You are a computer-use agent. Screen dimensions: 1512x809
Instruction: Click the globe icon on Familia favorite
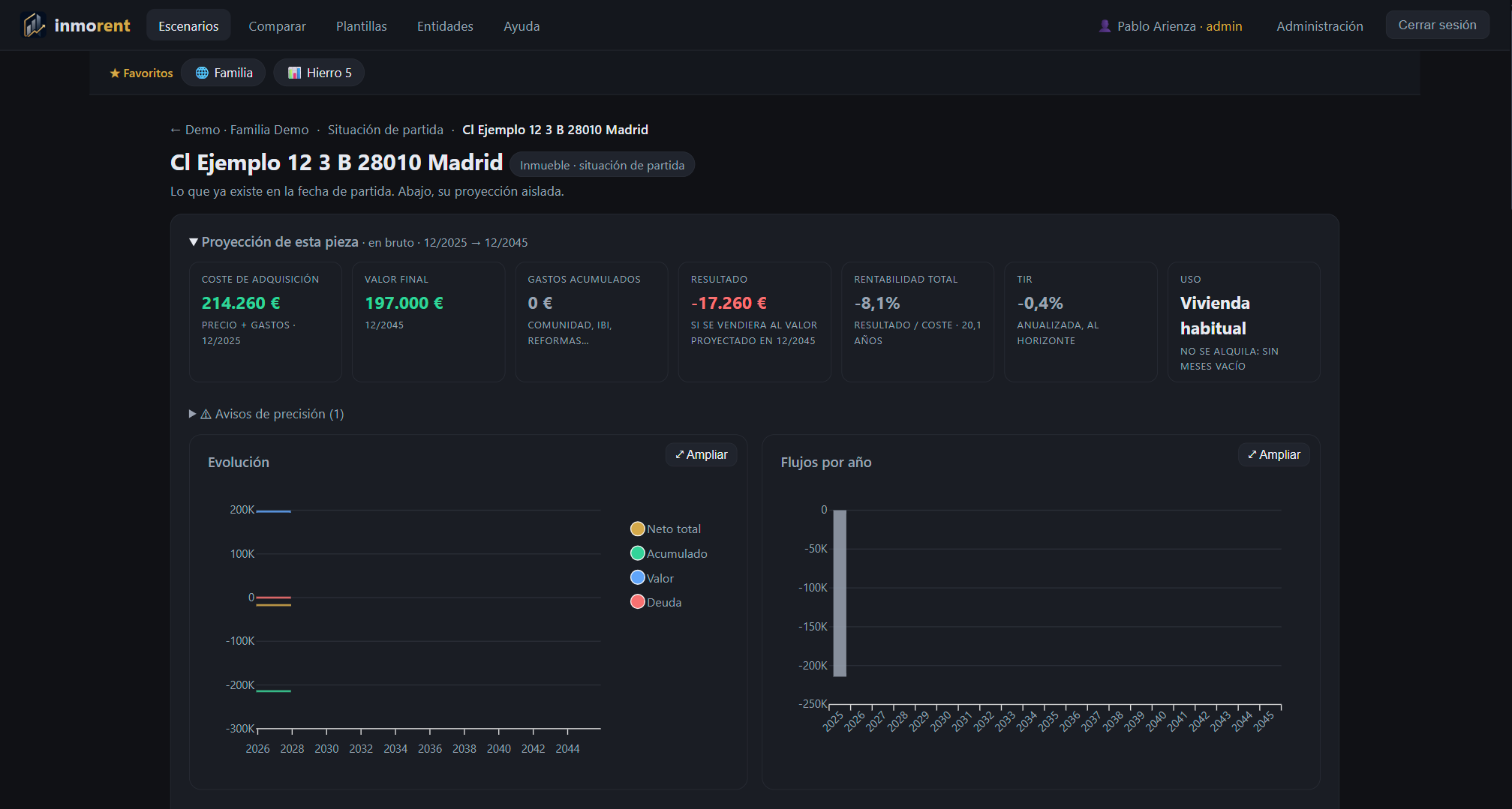(202, 73)
